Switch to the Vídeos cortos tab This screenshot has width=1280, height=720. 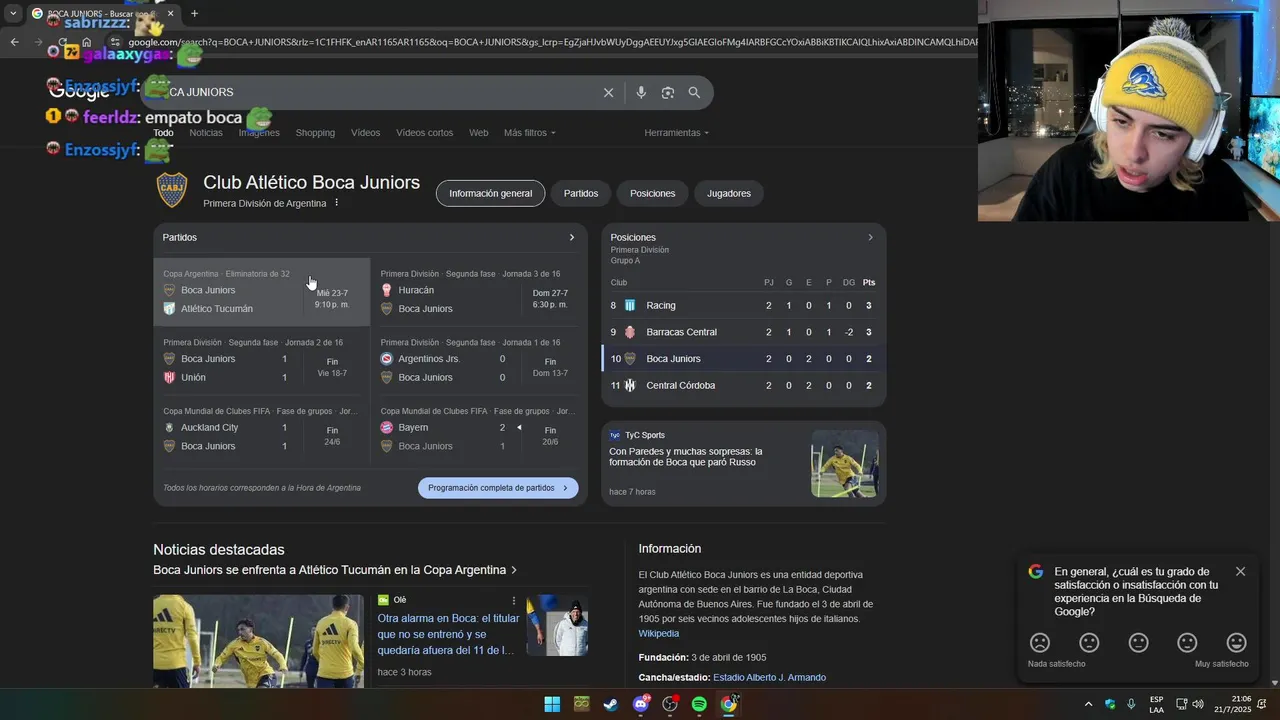tap(424, 133)
